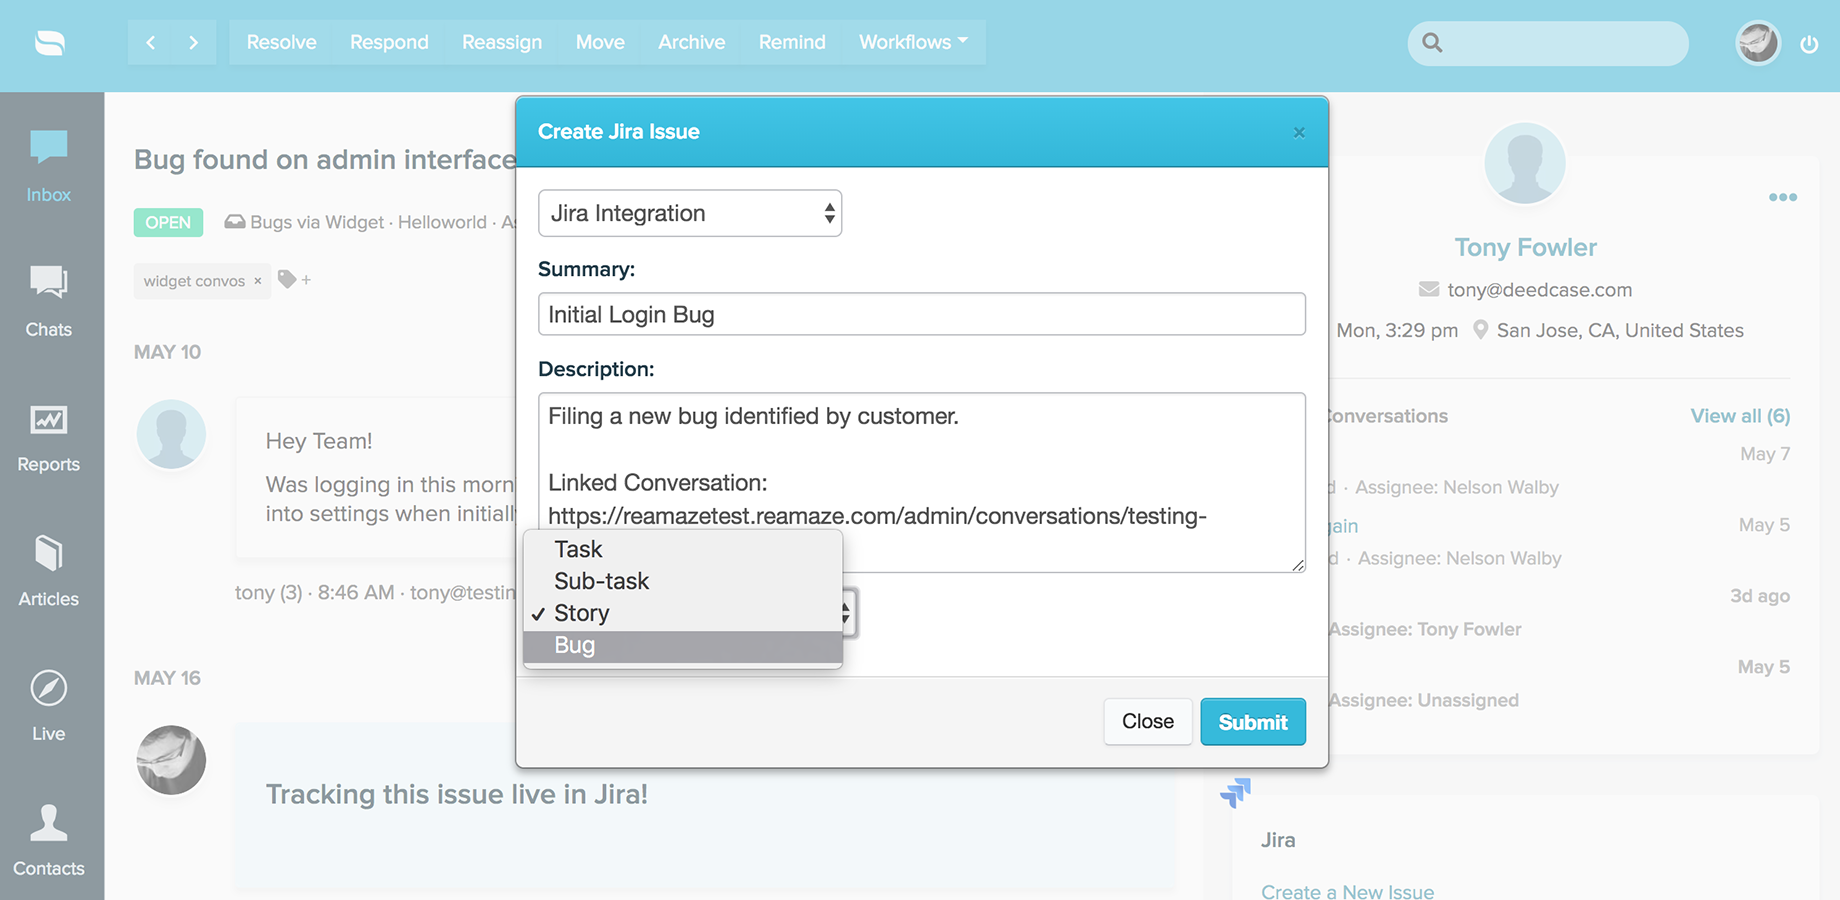Close the Create Jira Issue dialog
Viewport: 1840px width, 900px height.
coord(1299,132)
